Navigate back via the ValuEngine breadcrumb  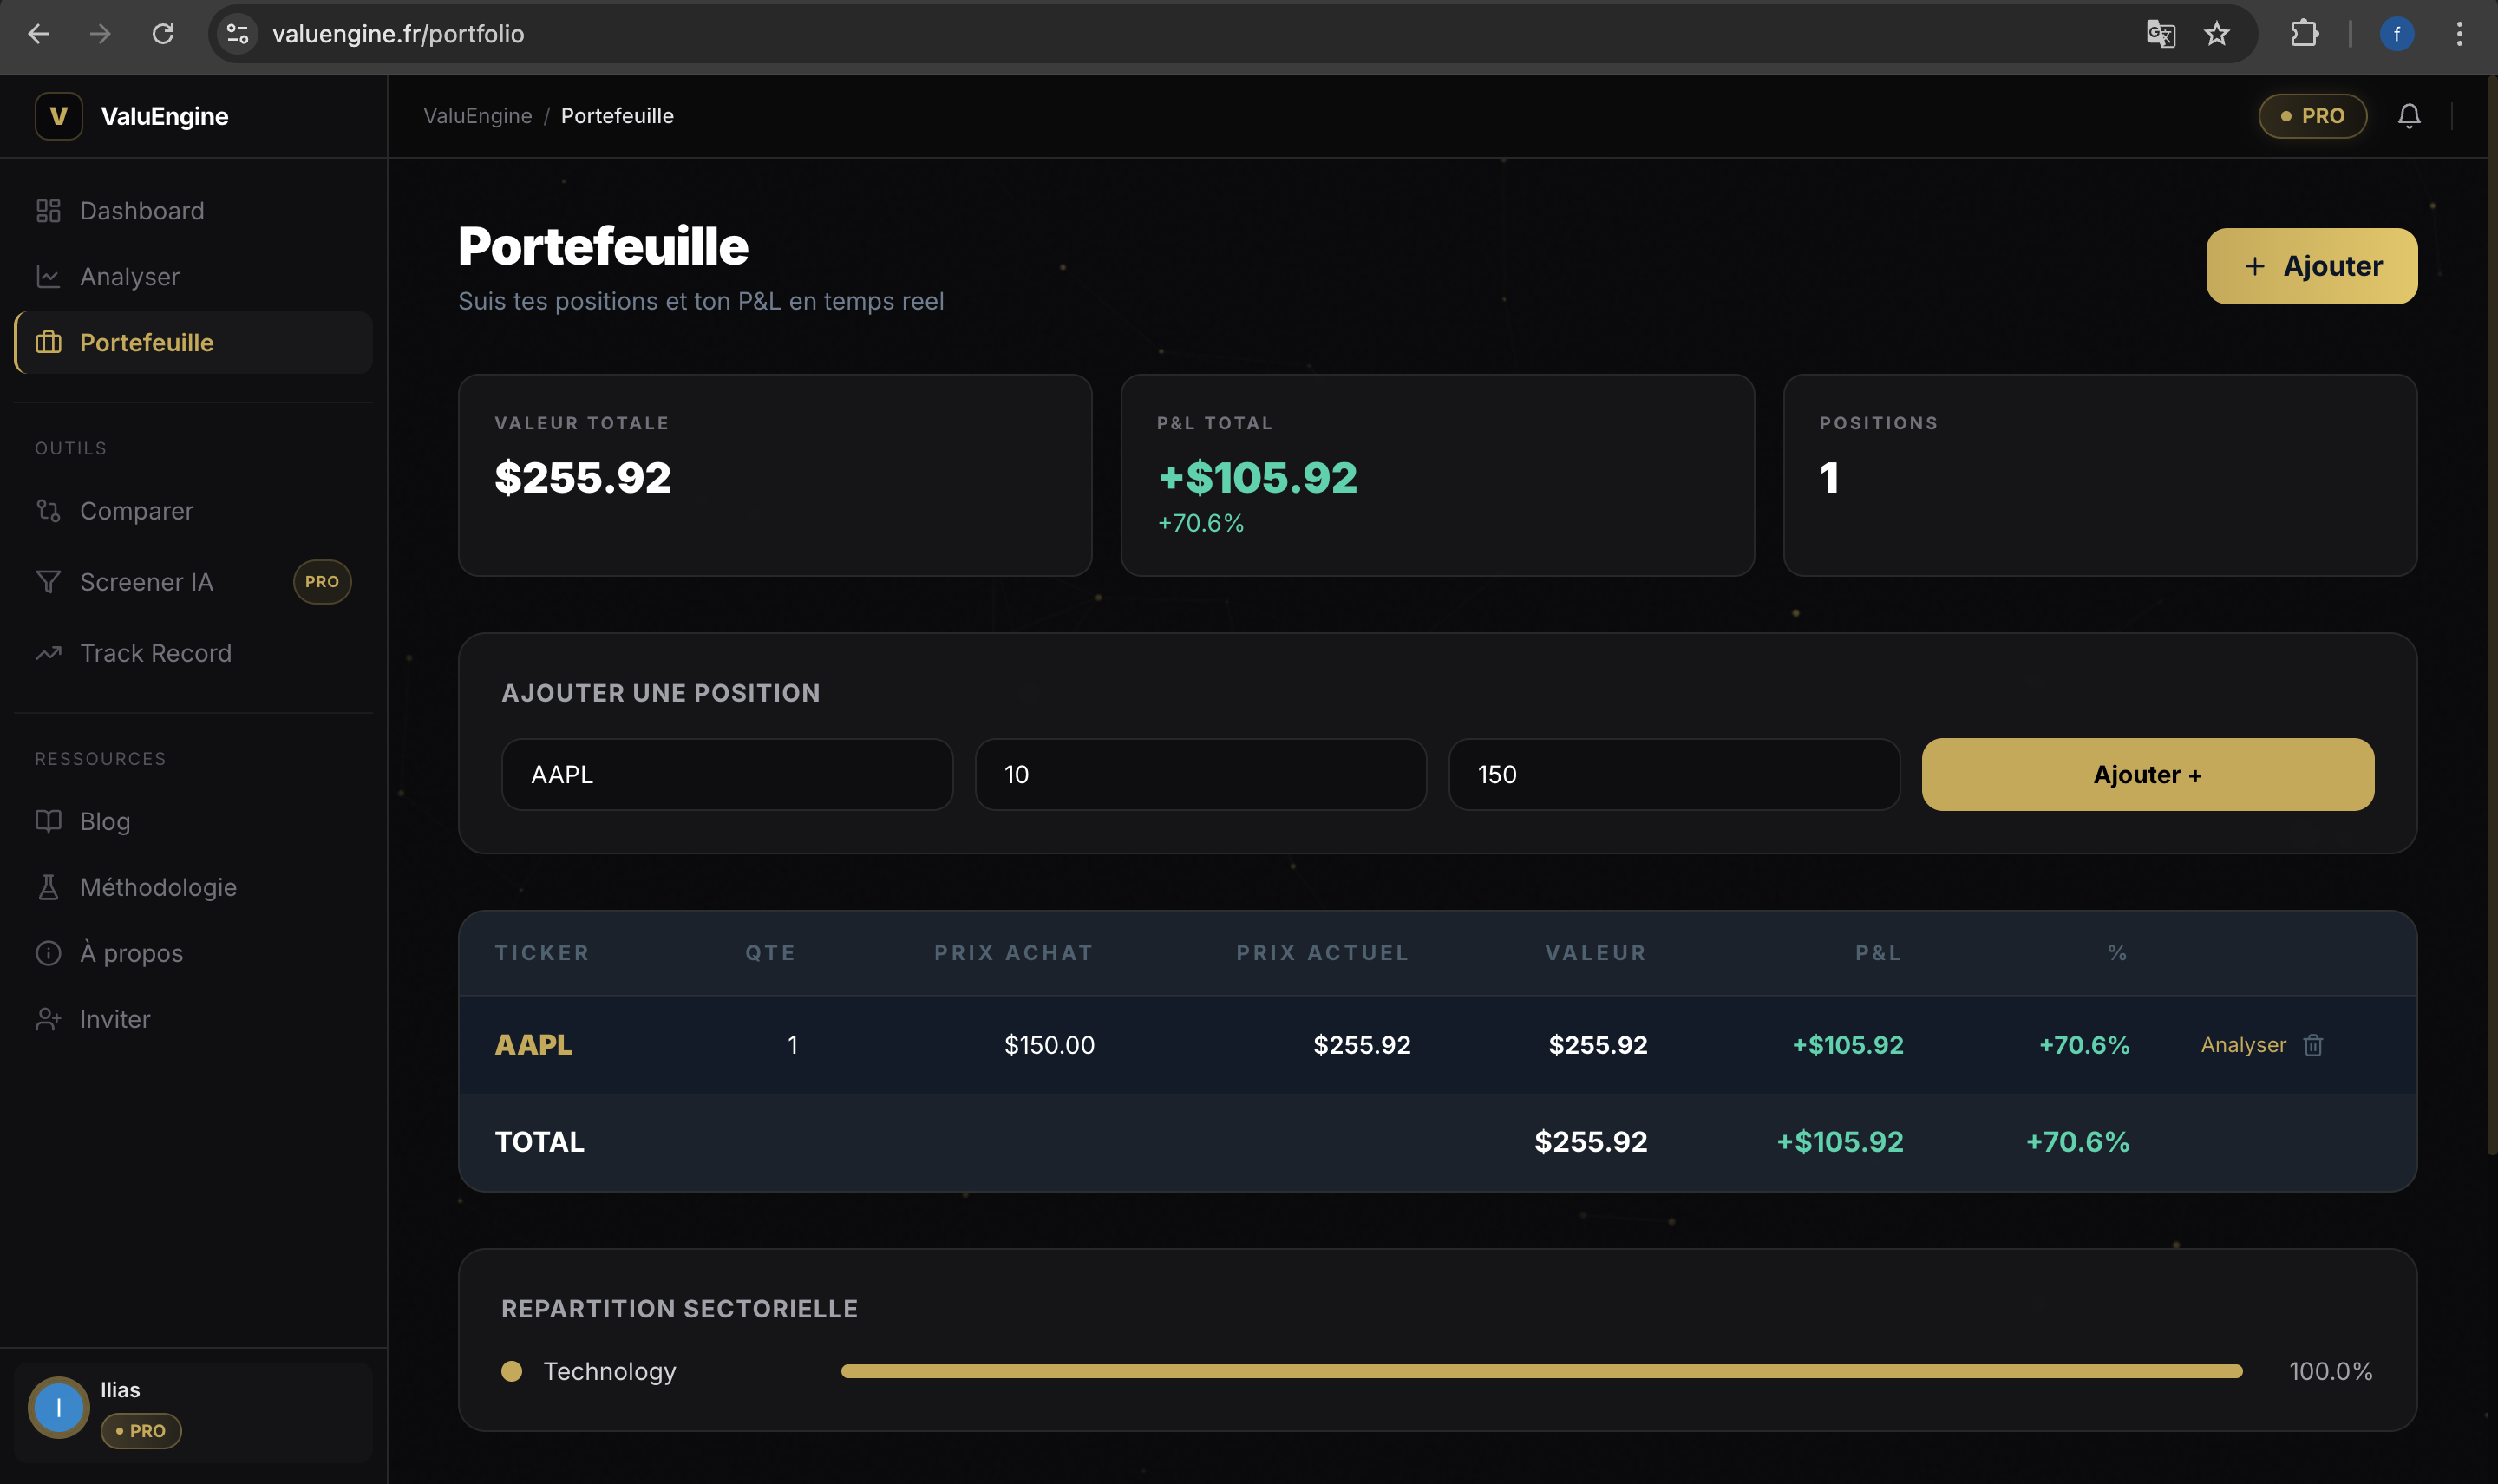click(477, 115)
